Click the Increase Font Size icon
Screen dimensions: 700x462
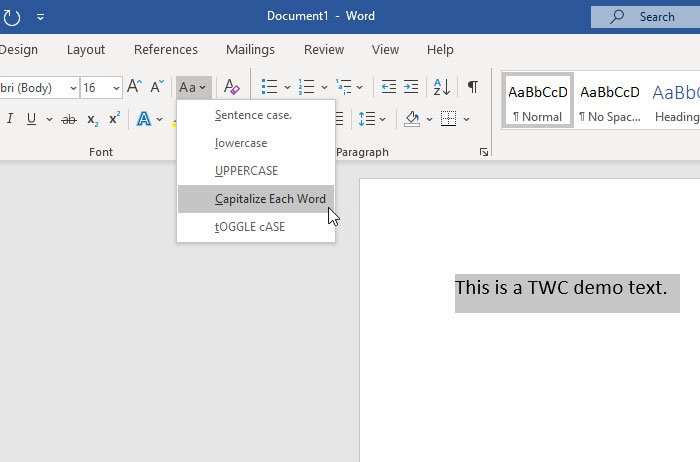134,86
